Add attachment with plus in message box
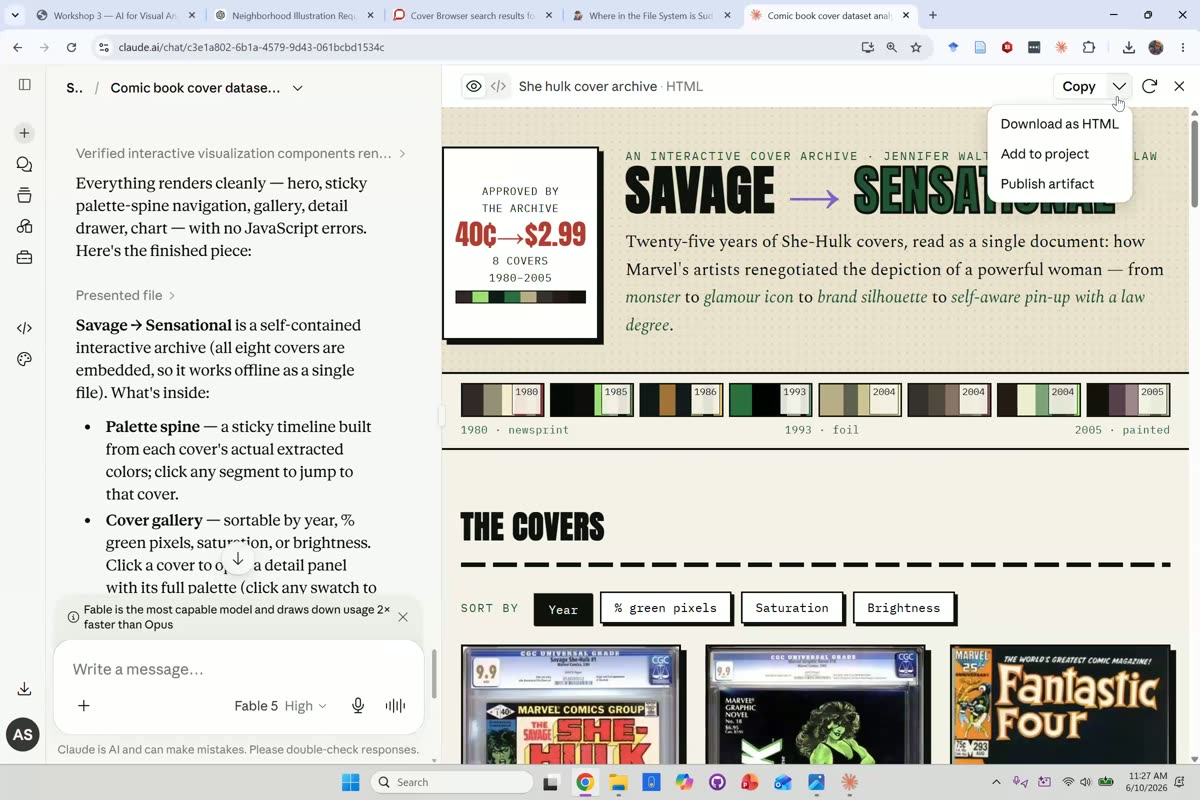Image resolution: width=1200 pixels, height=800 pixels. (84, 706)
